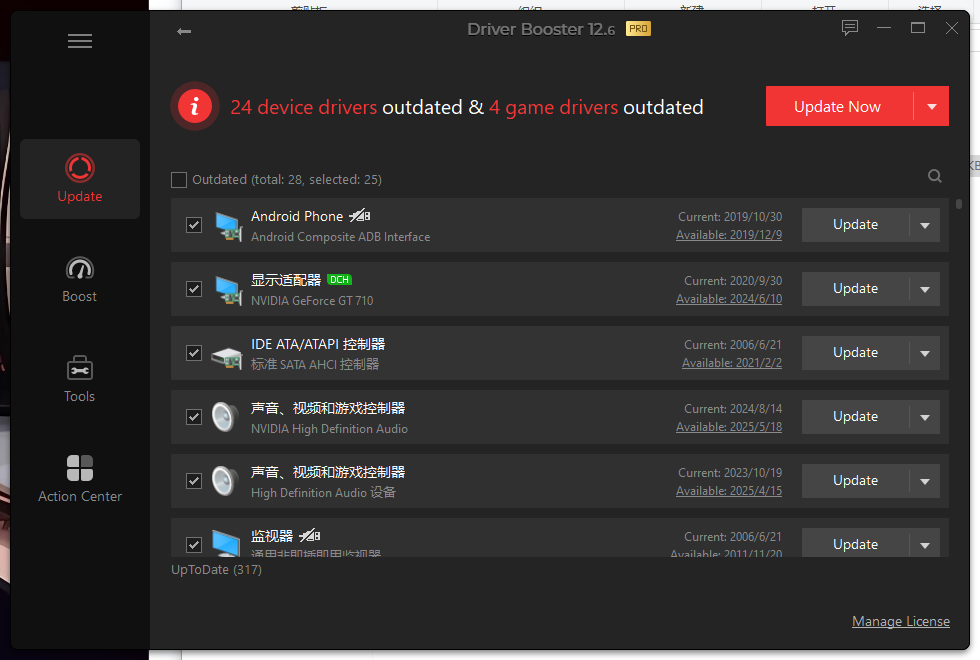Open the Update tab in sidebar
This screenshot has width=980, height=660.
point(80,179)
